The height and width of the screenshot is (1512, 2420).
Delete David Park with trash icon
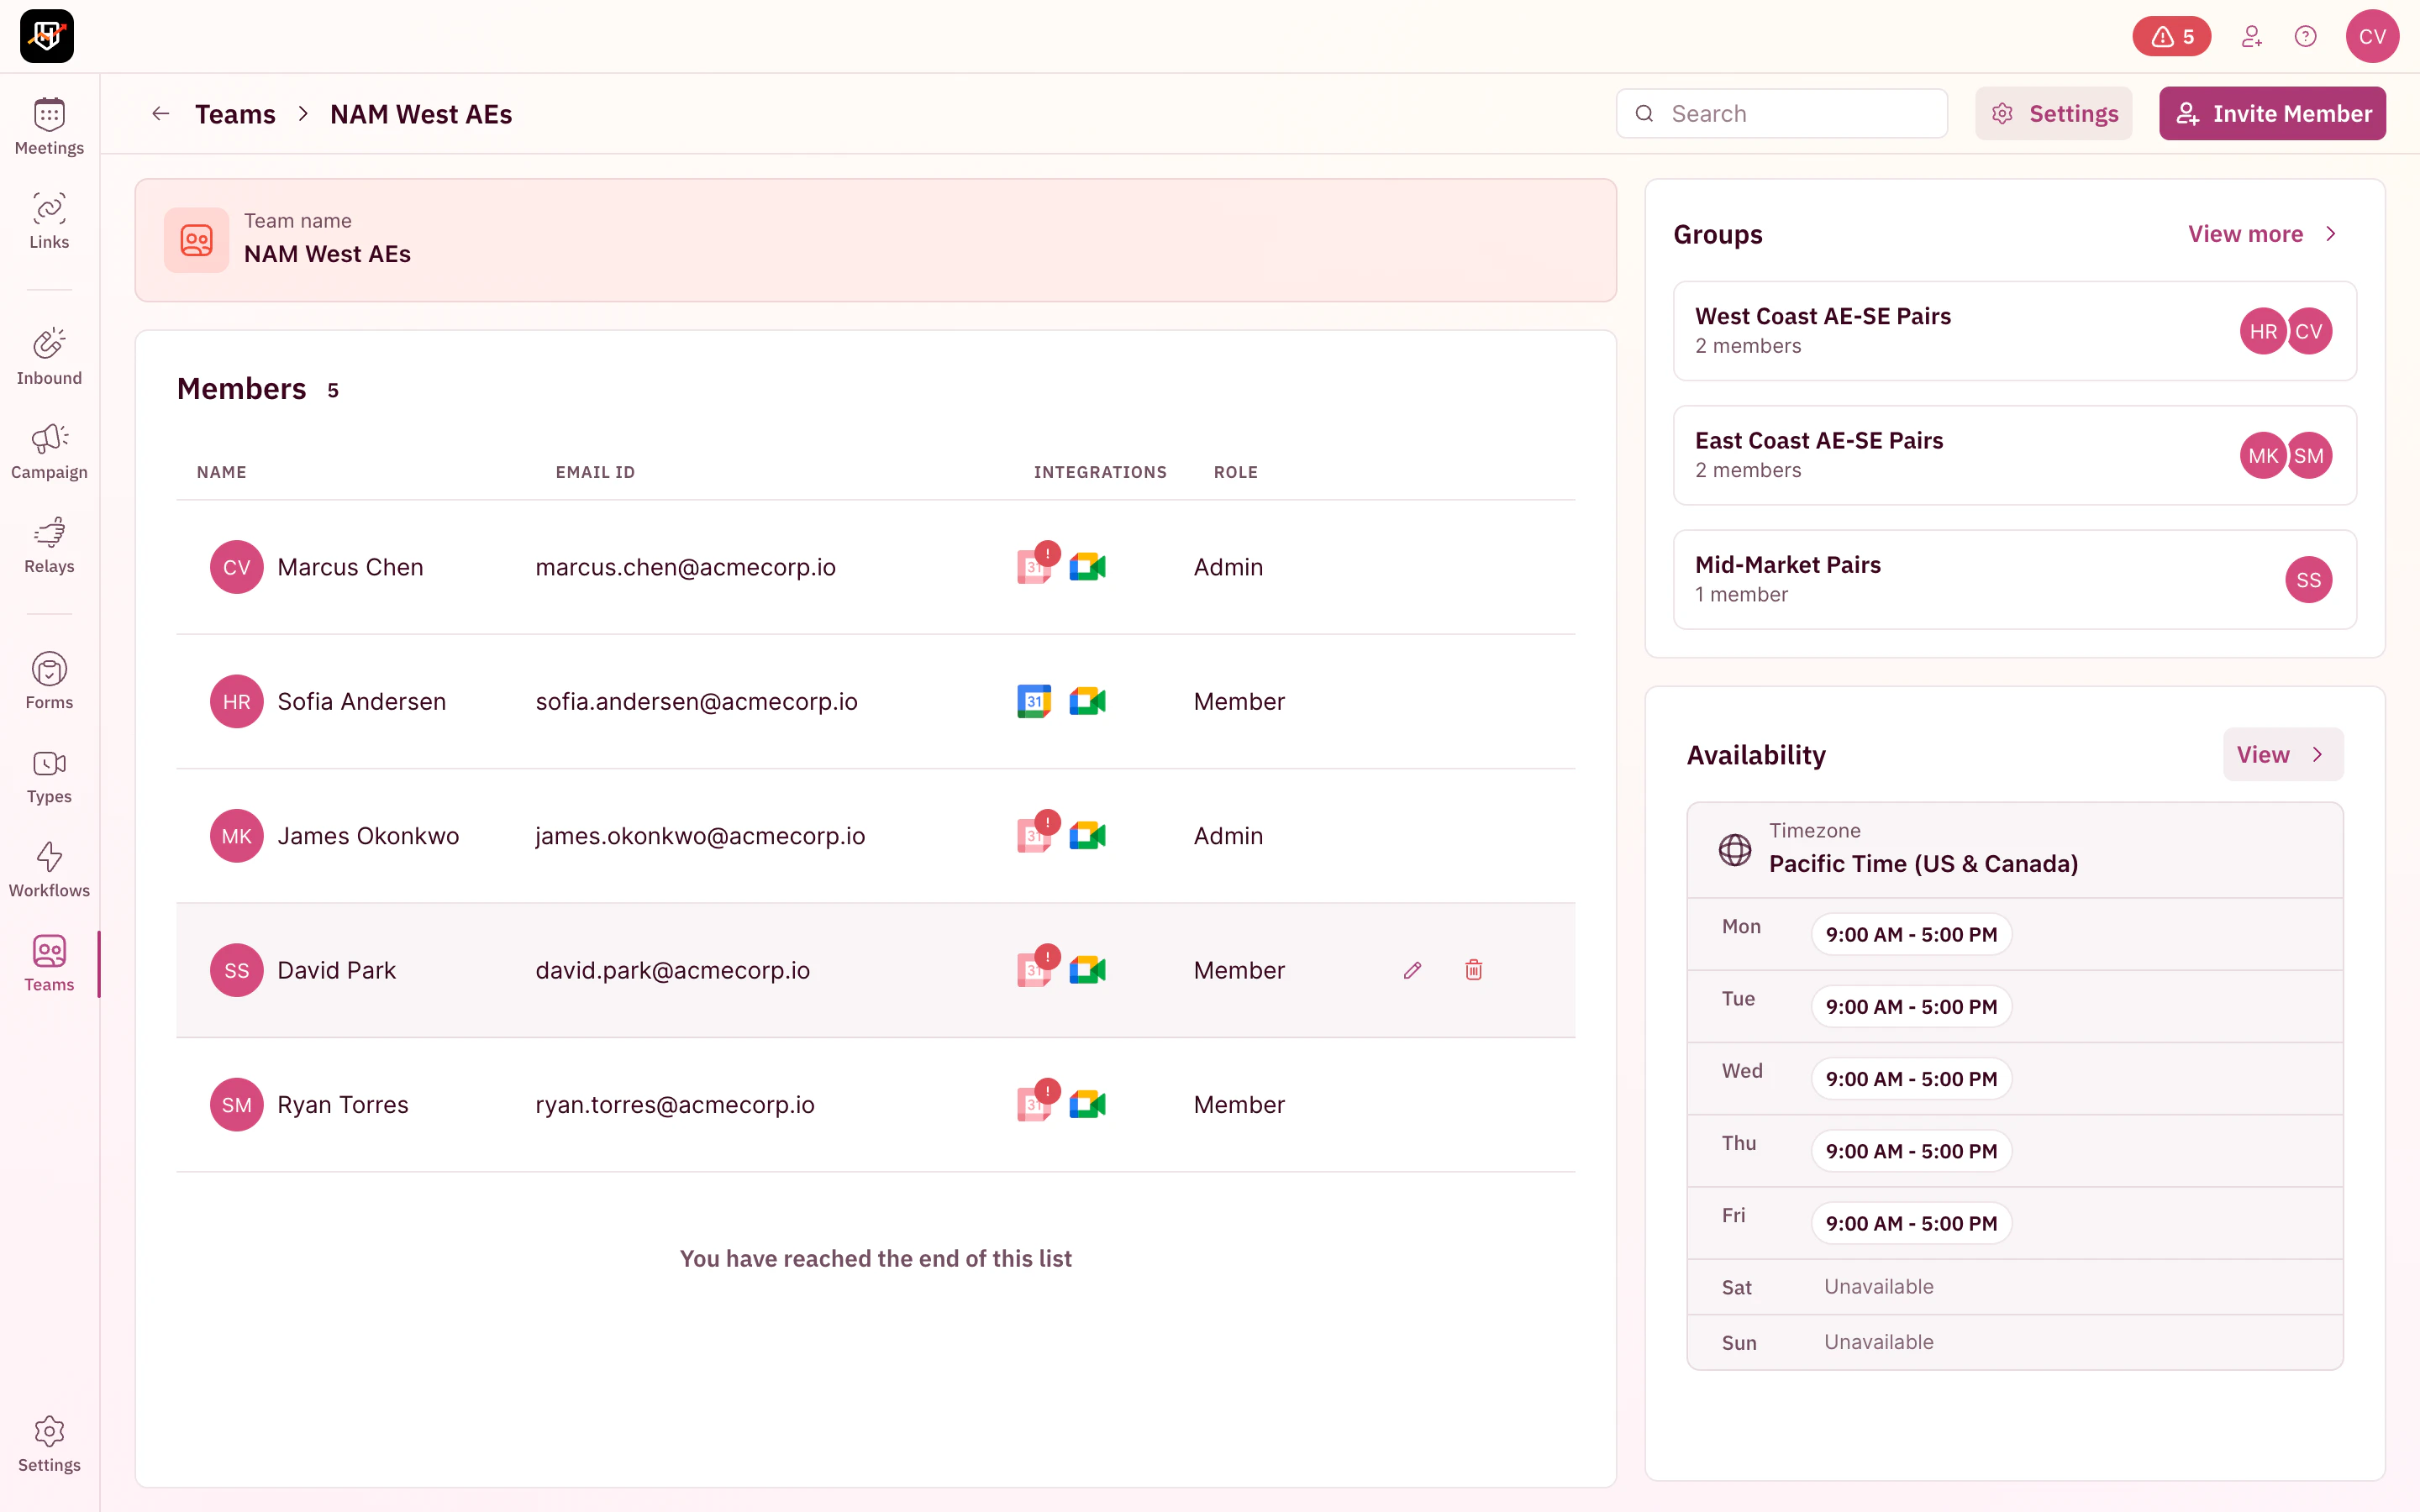pyautogui.click(x=1473, y=970)
